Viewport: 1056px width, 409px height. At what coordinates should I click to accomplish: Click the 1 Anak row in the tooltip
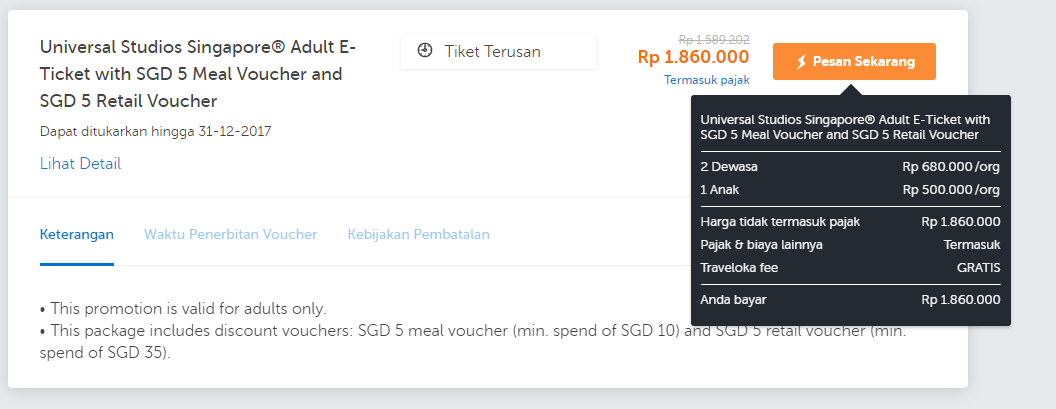[x=850, y=189]
